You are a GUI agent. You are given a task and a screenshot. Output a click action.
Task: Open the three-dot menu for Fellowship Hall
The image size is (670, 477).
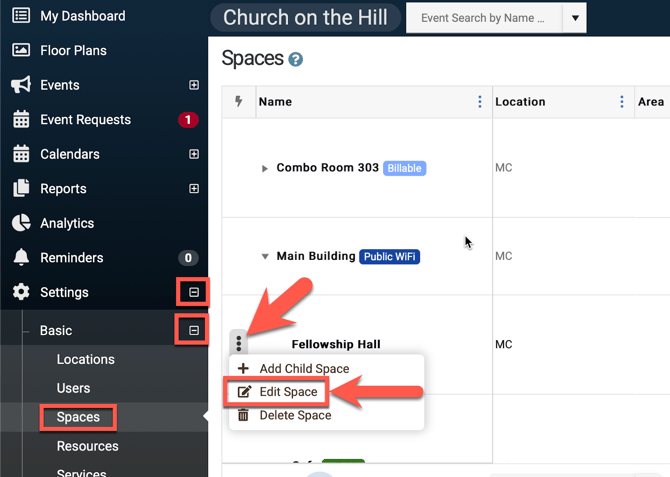pos(239,343)
